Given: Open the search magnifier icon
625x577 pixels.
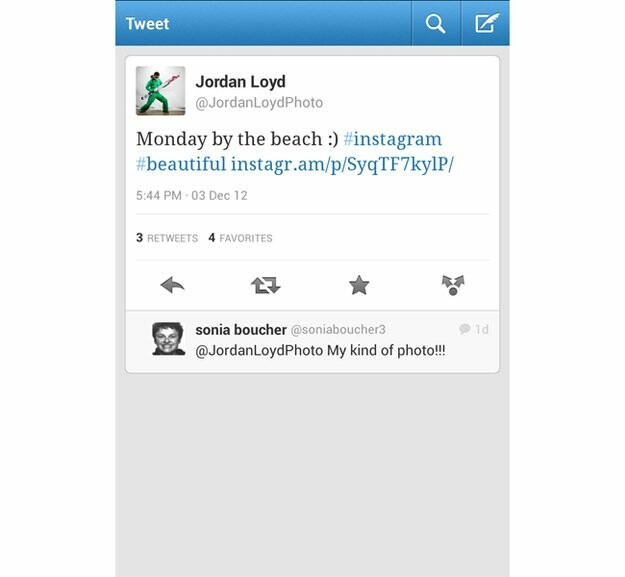Looking at the screenshot, I should pyautogui.click(x=435, y=24).
